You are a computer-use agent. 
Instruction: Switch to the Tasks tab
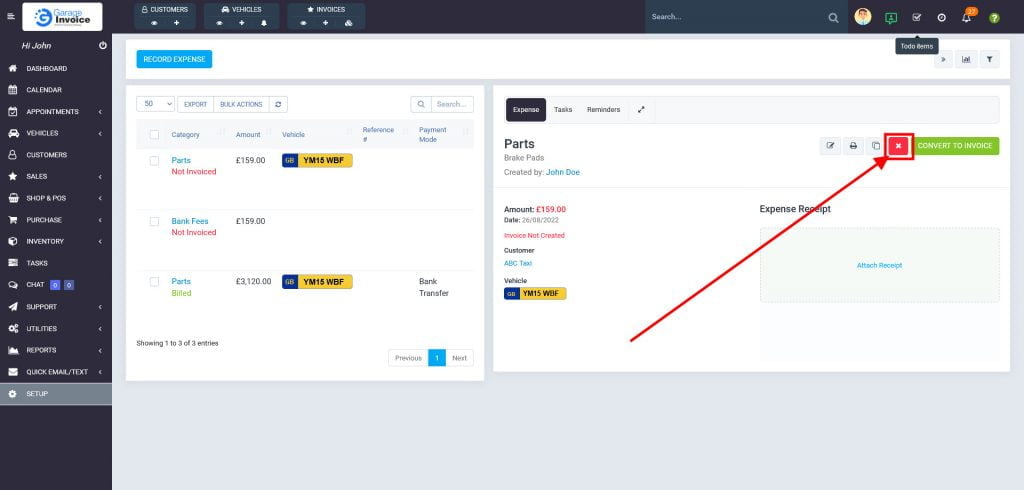tap(563, 110)
